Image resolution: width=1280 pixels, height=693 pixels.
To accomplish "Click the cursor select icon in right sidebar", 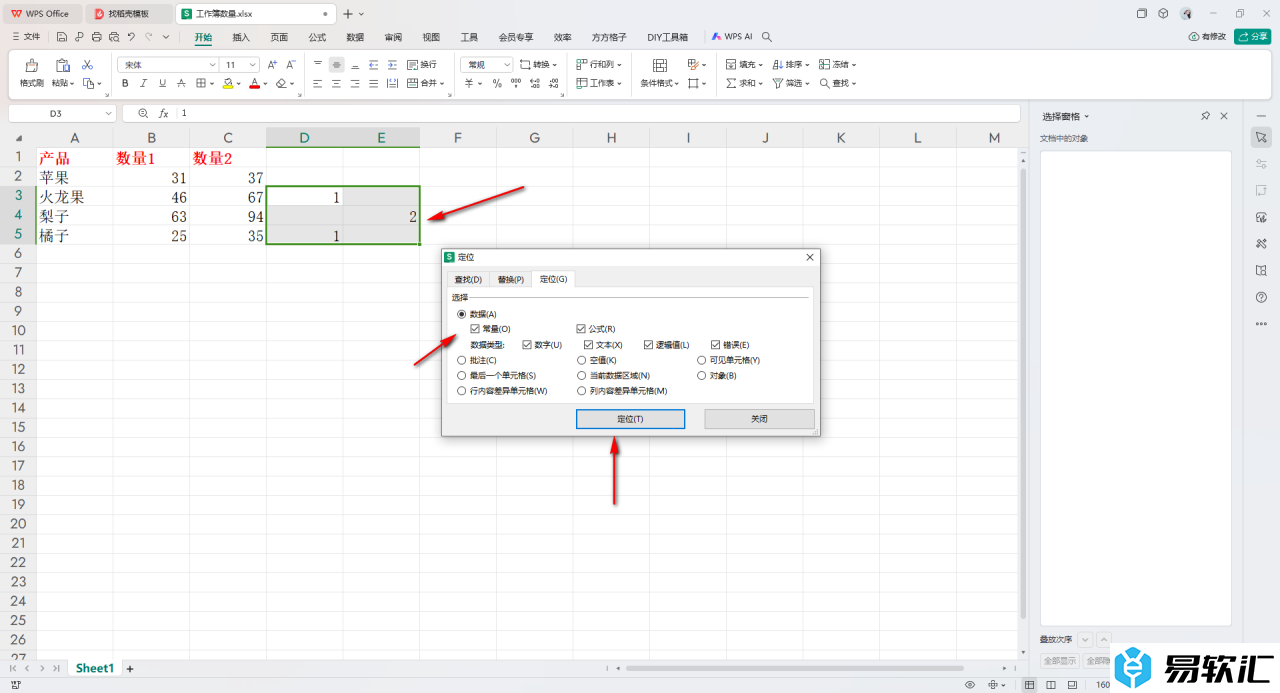I will (1261, 136).
